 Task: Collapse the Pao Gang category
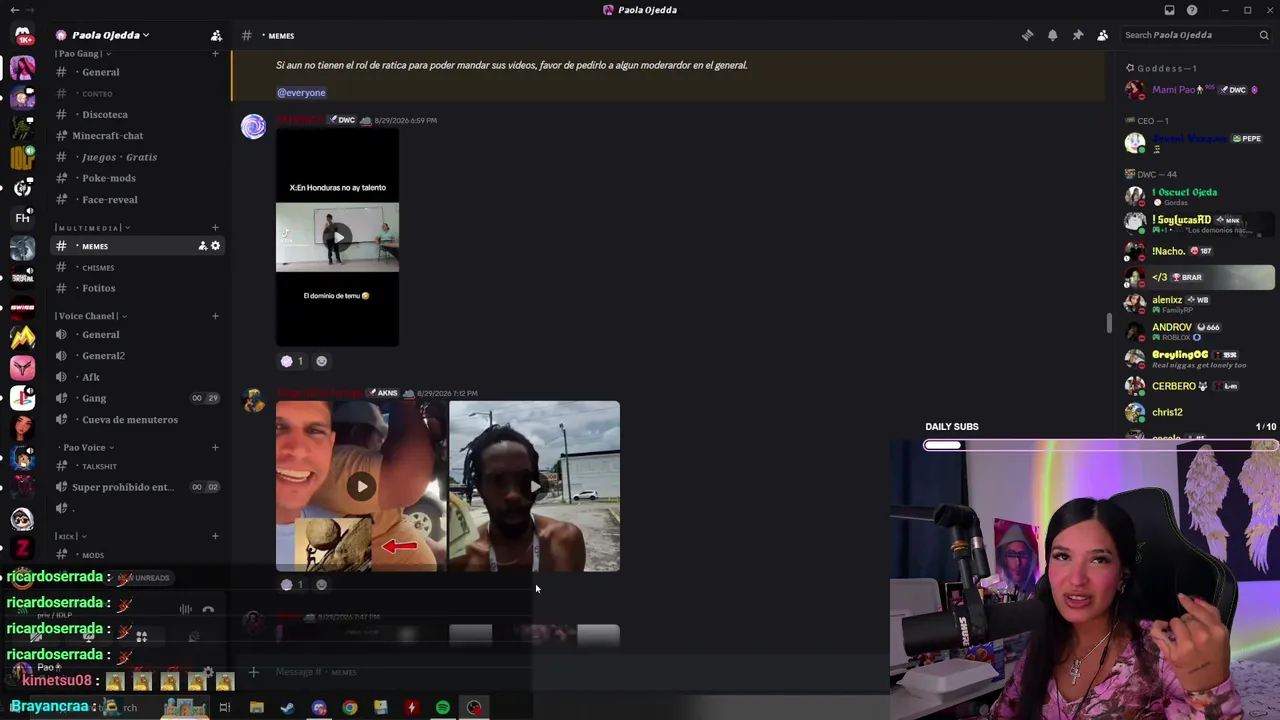point(83,53)
